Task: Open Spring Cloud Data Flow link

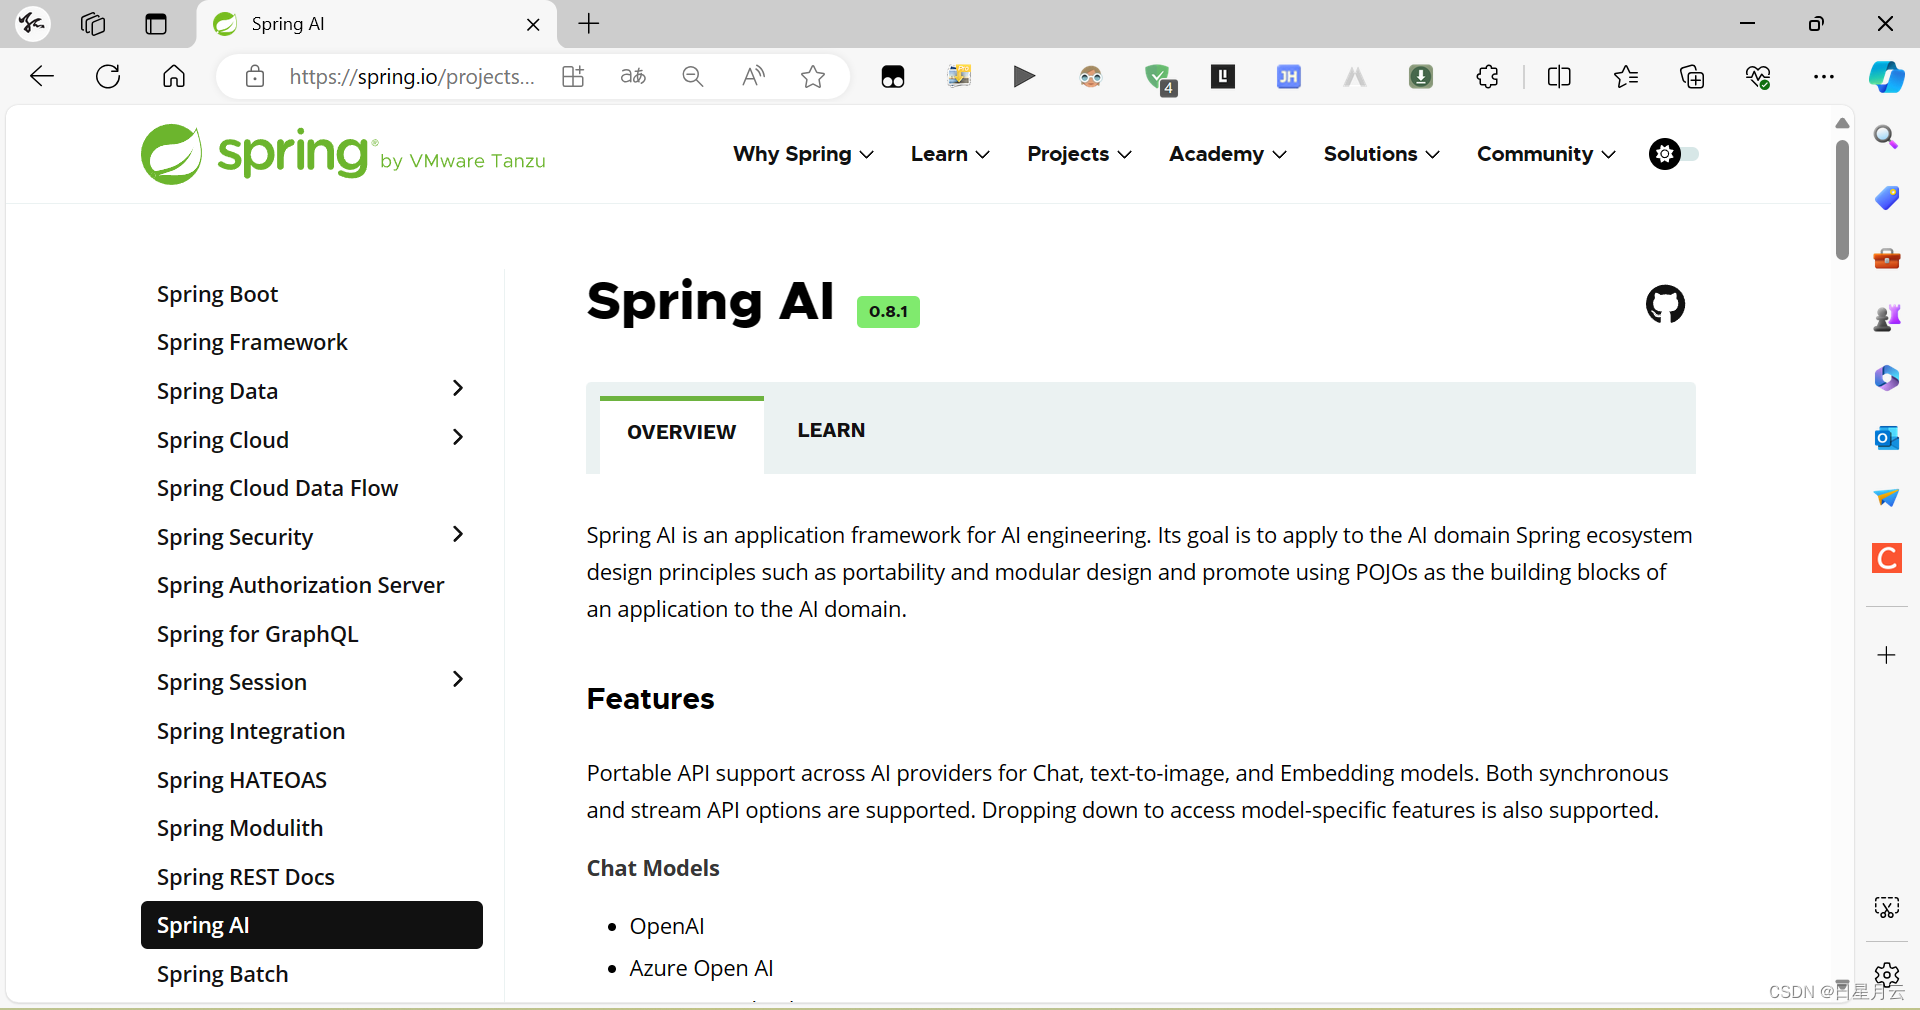Action: tap(277, 488)
